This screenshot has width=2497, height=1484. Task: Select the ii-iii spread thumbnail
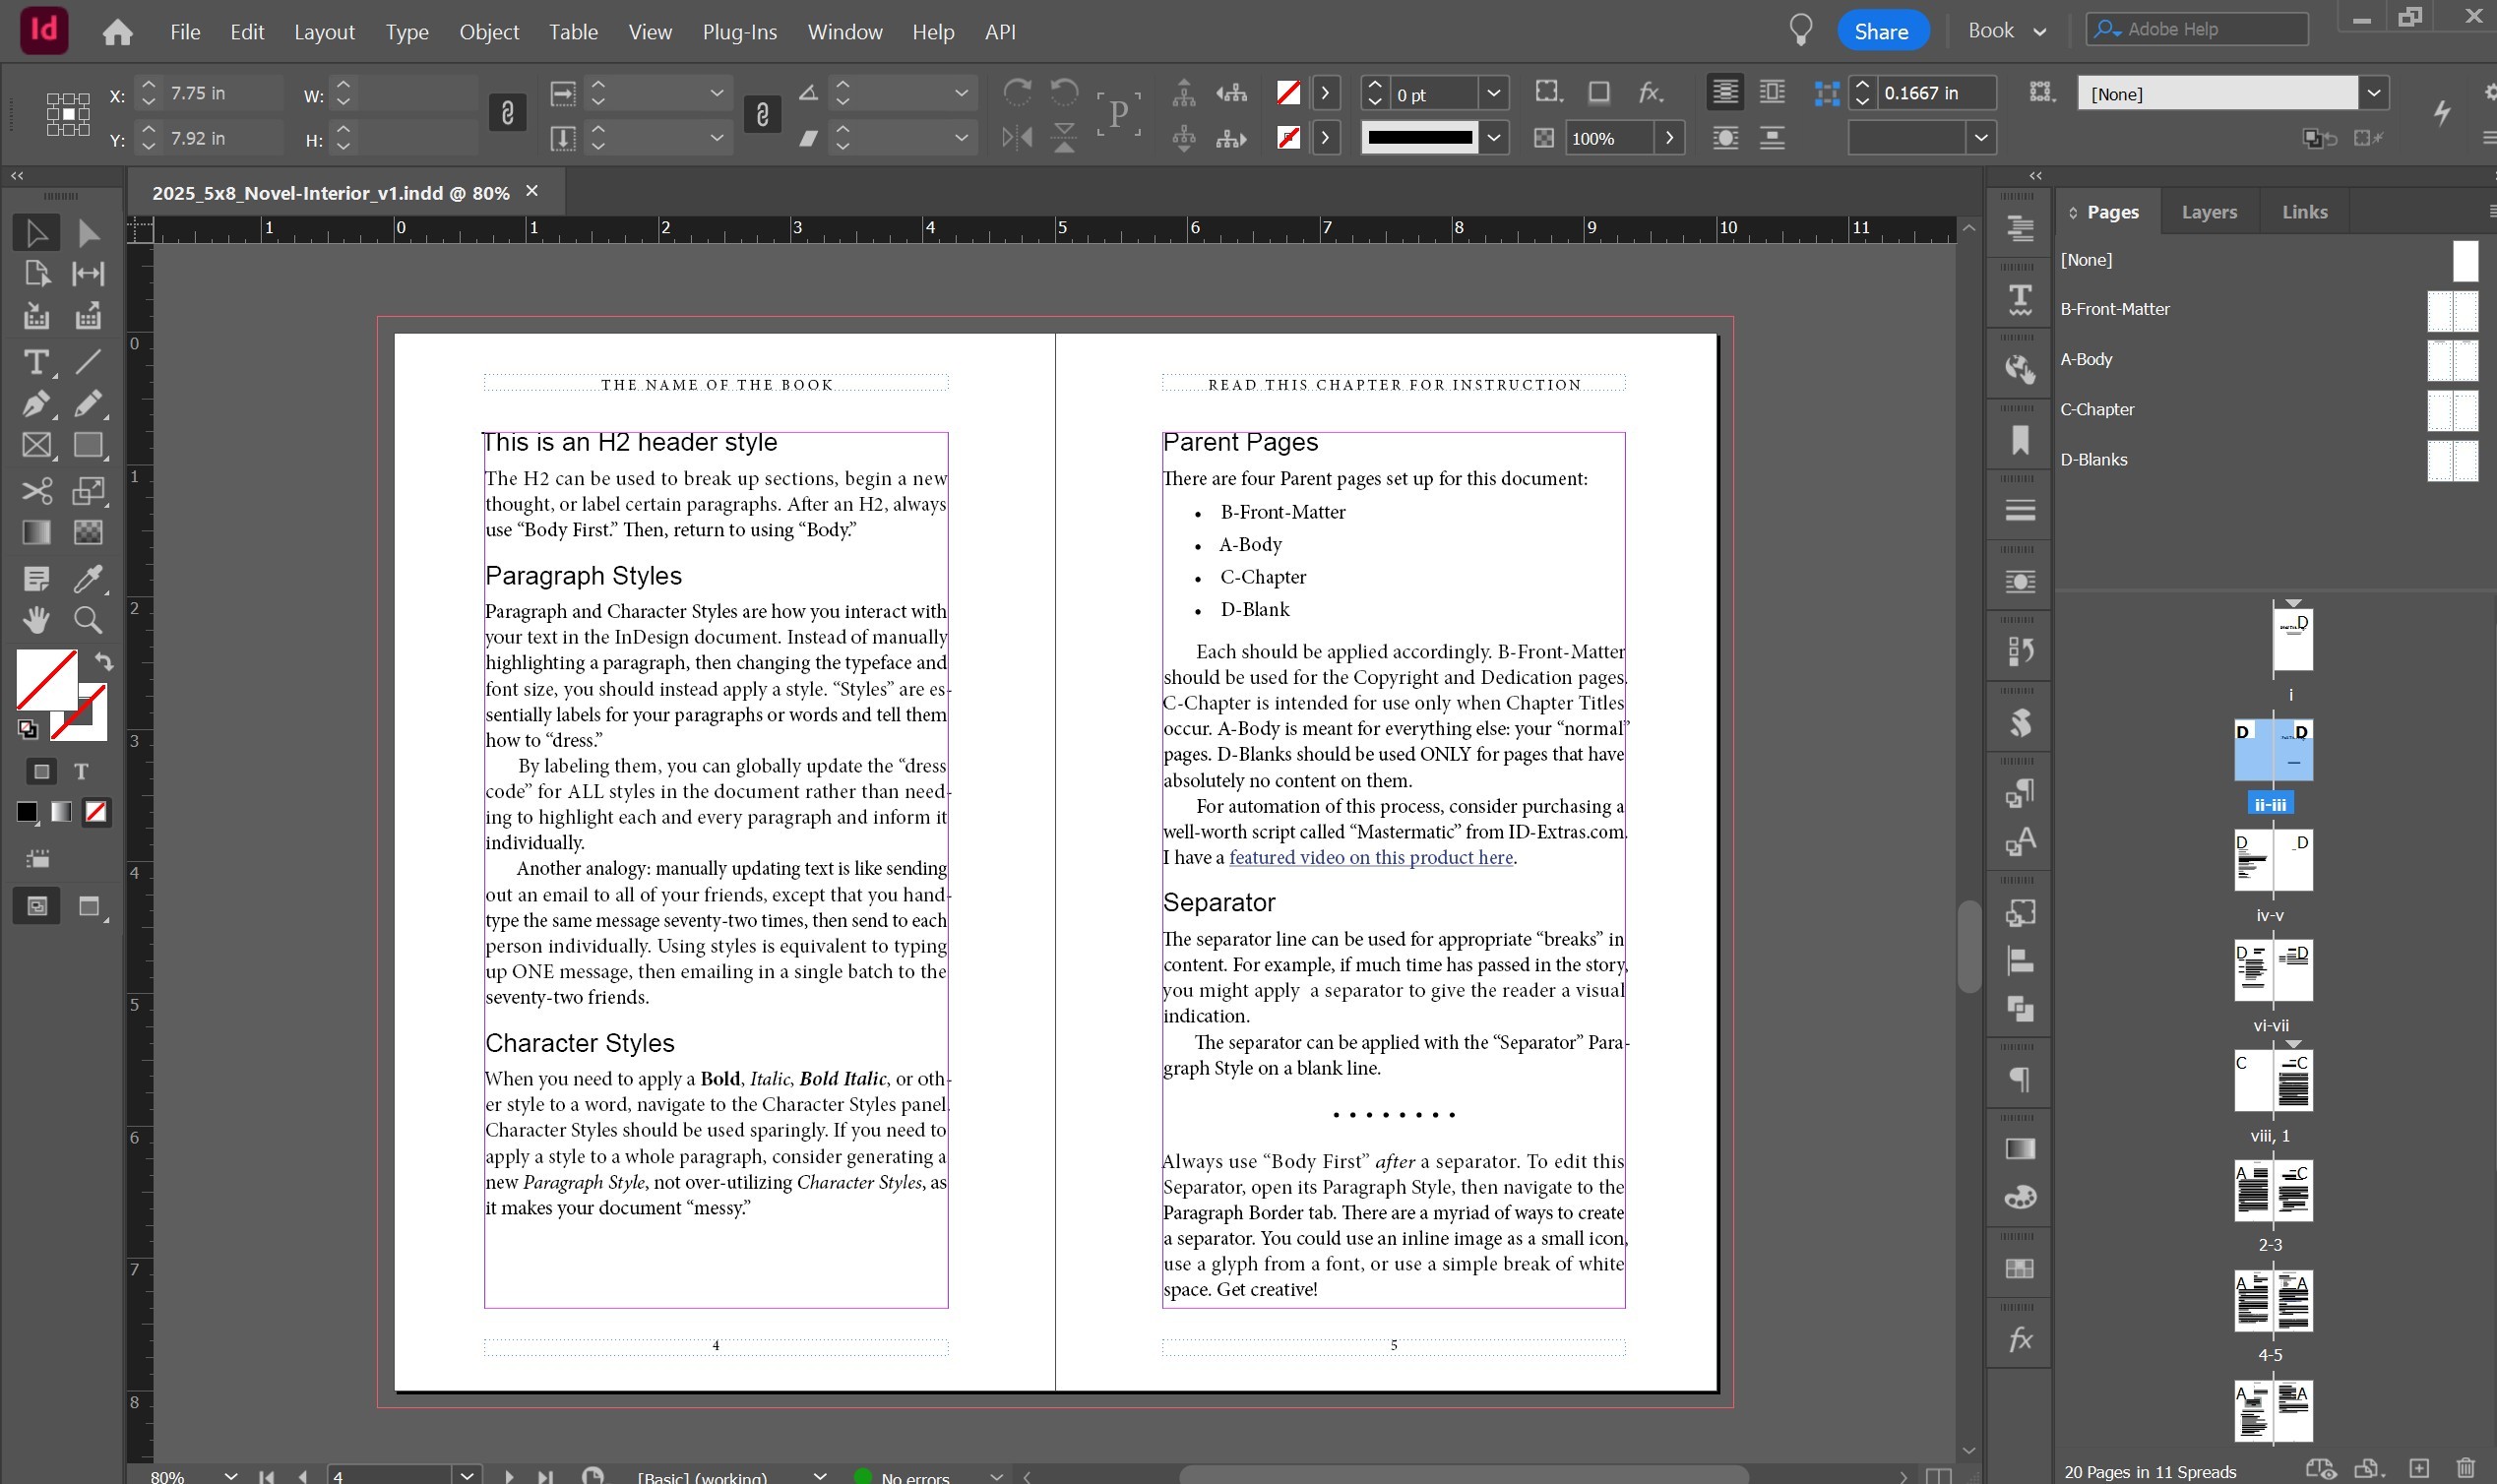2273,750
